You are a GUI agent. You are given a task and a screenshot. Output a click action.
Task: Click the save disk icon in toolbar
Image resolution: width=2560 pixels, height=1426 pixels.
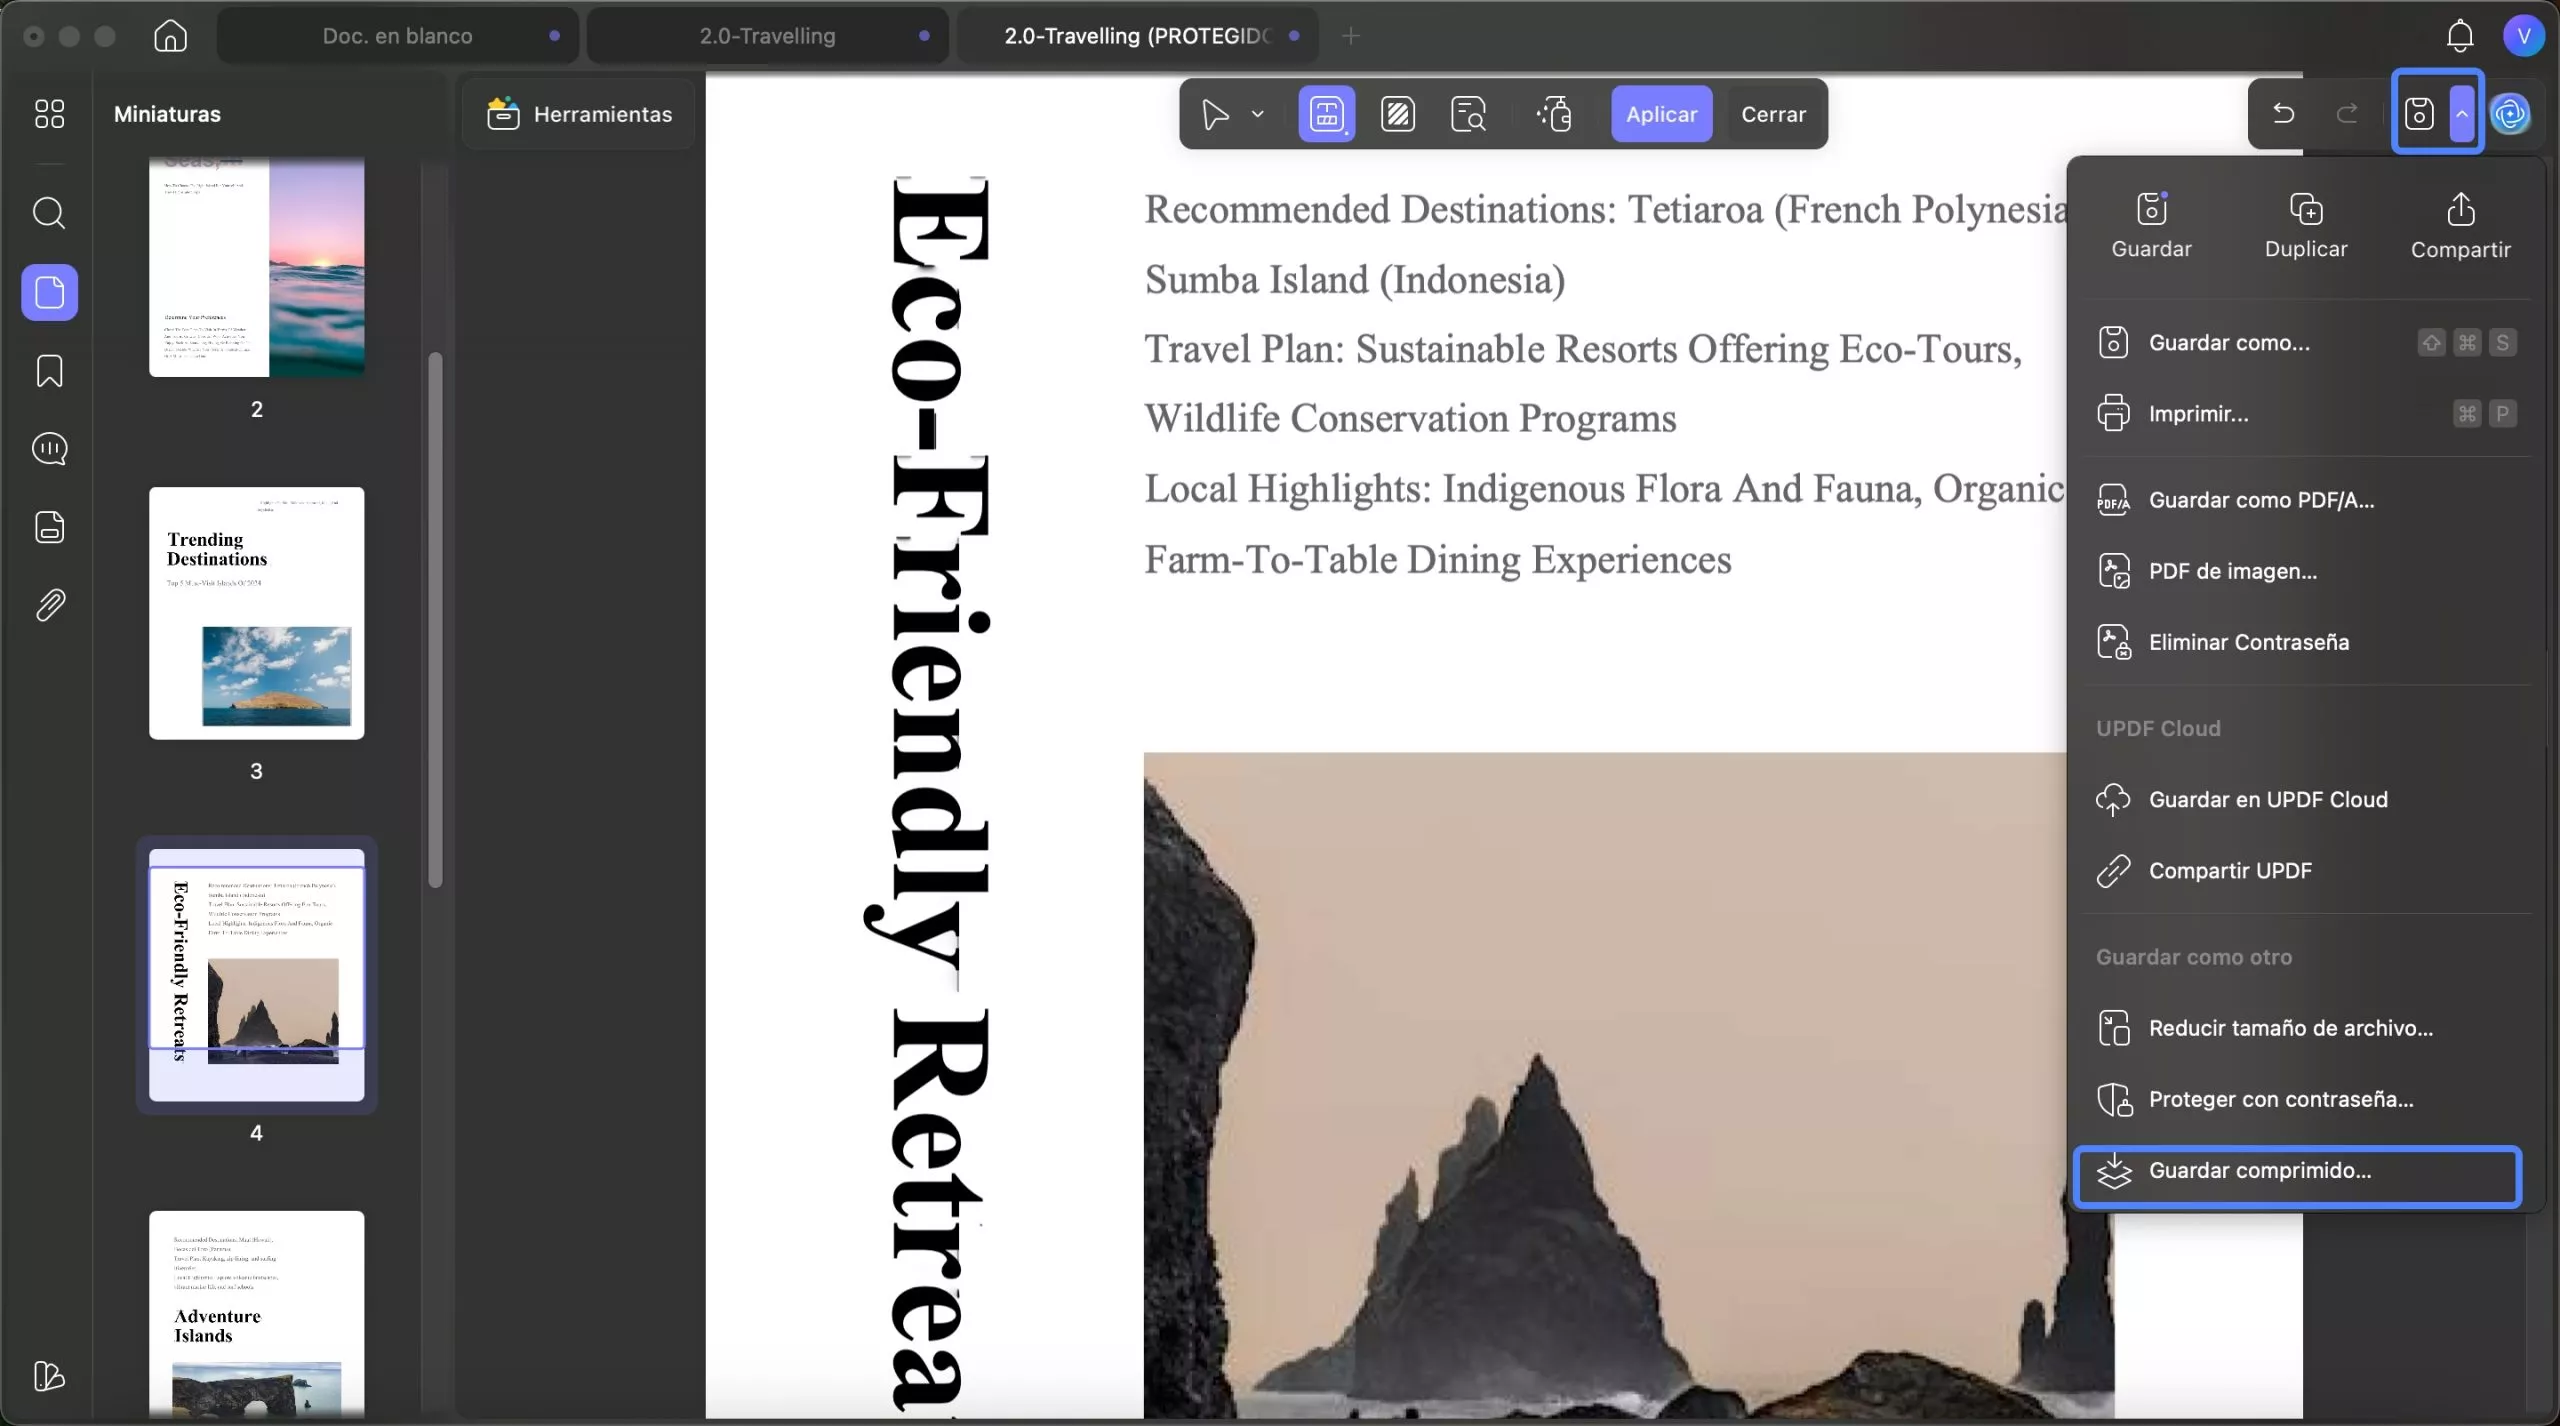click(x=2418, y=114)
